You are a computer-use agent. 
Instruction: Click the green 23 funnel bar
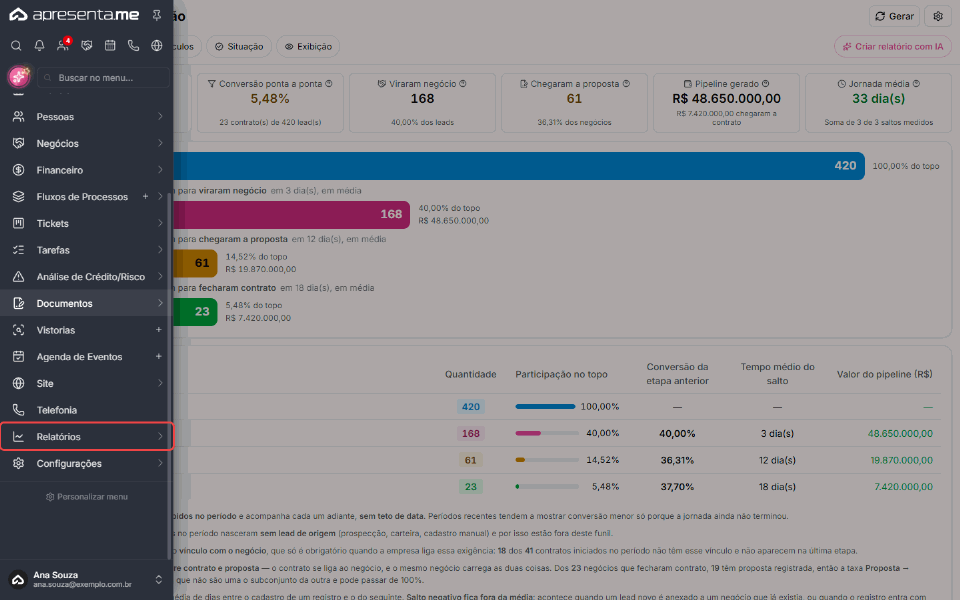pyautogui.click(x=195, y=312)
